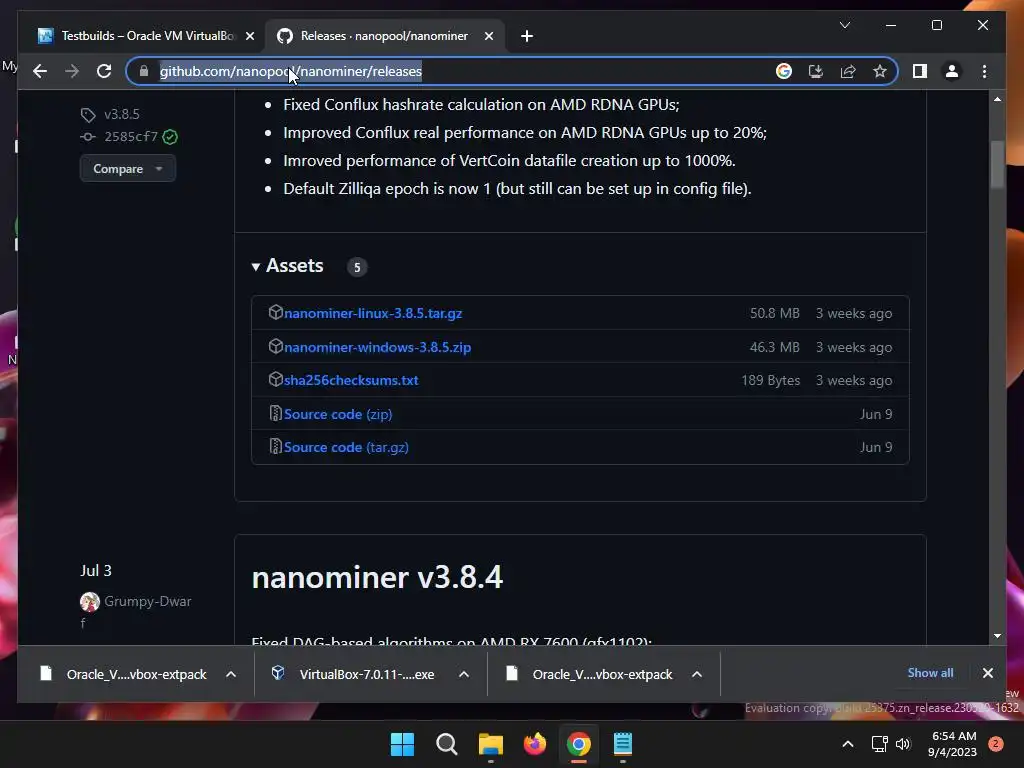Open File Explorer from the taskbar
The image size is (1024, 768).
(x=490, y=744)
